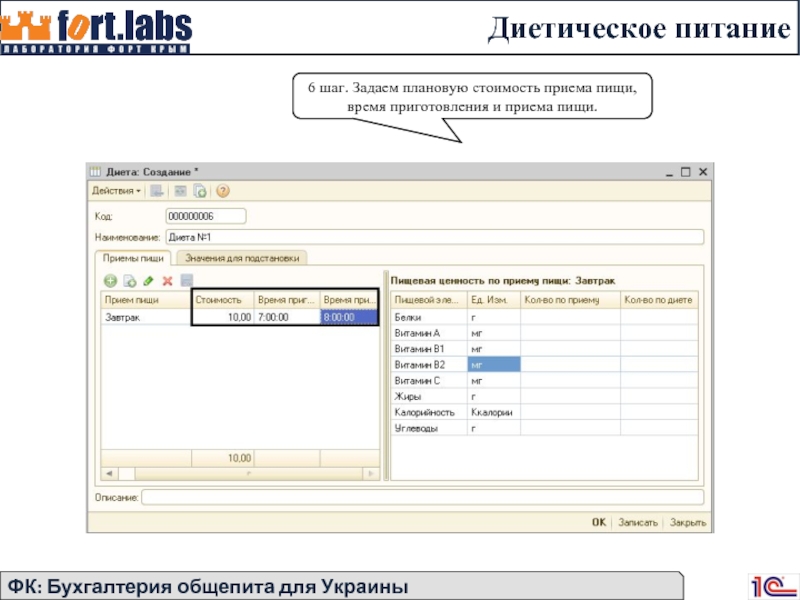Add a new meal with green plus icon
The width and height of the screenshot is (800, 600).
click(x=110, y=281)
